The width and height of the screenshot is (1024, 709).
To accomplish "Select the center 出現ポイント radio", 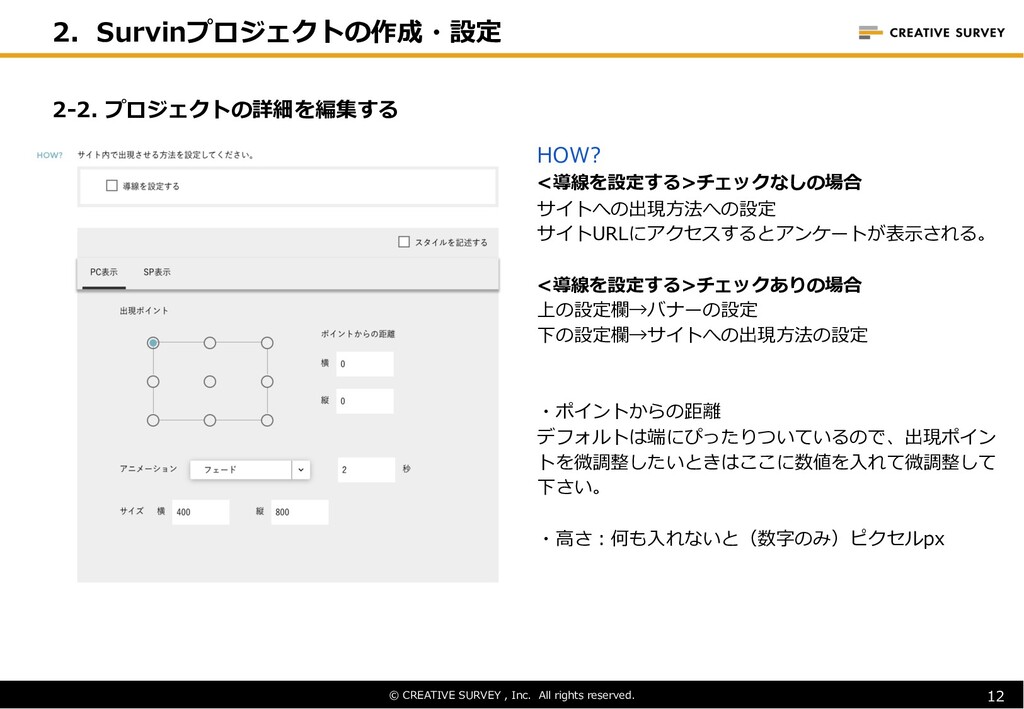I will [210, 382].
